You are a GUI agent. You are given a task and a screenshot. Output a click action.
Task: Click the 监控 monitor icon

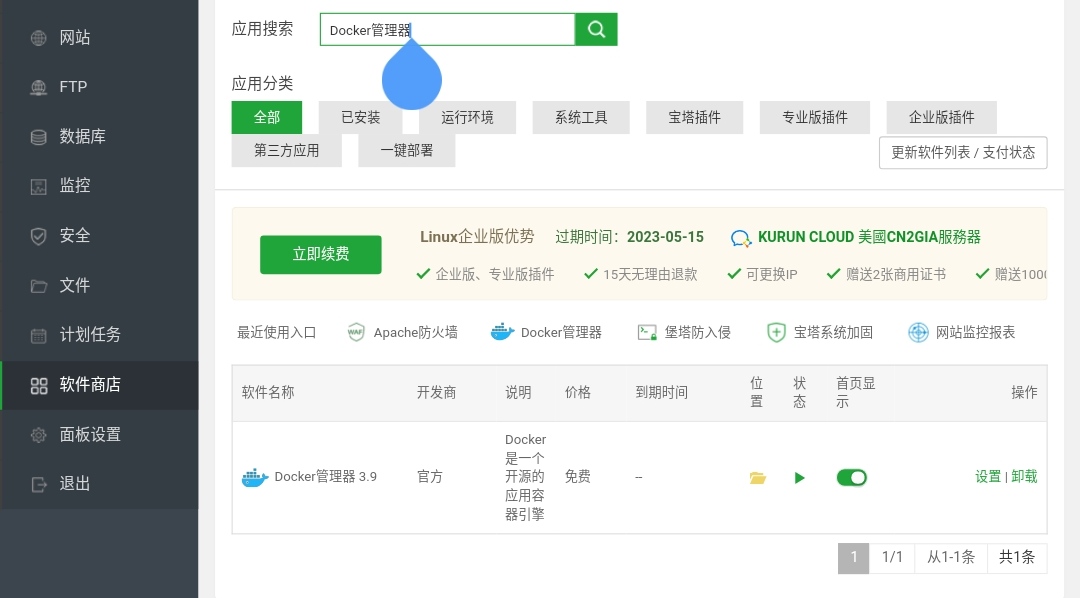pyautogui.click(x=39, y=186)
